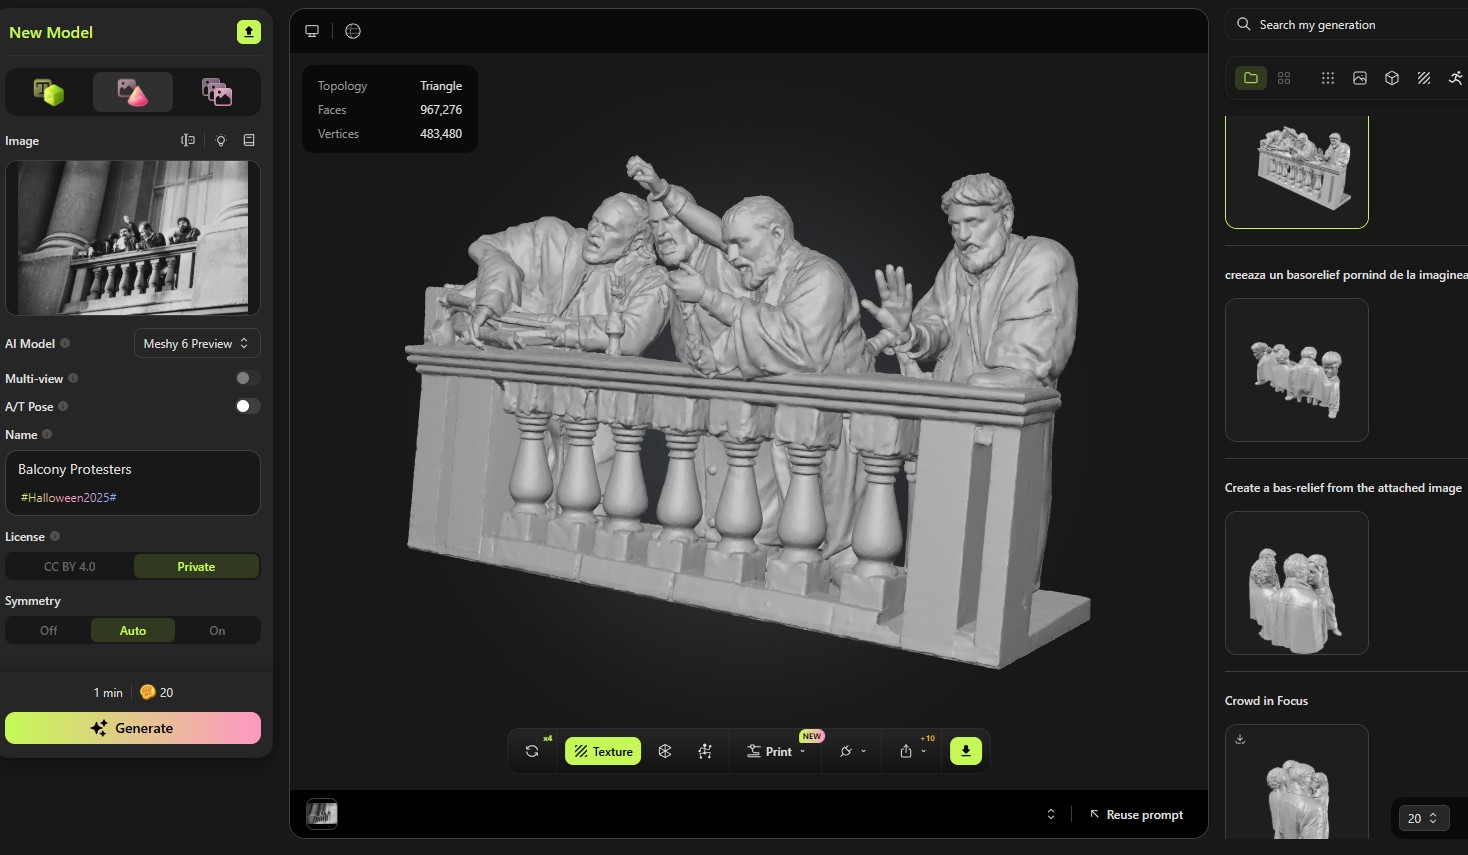The width and height of the screenshot is (1468, 855).
Task: Filter generations by the running animation icon
Action: [x=1455, y=78]
